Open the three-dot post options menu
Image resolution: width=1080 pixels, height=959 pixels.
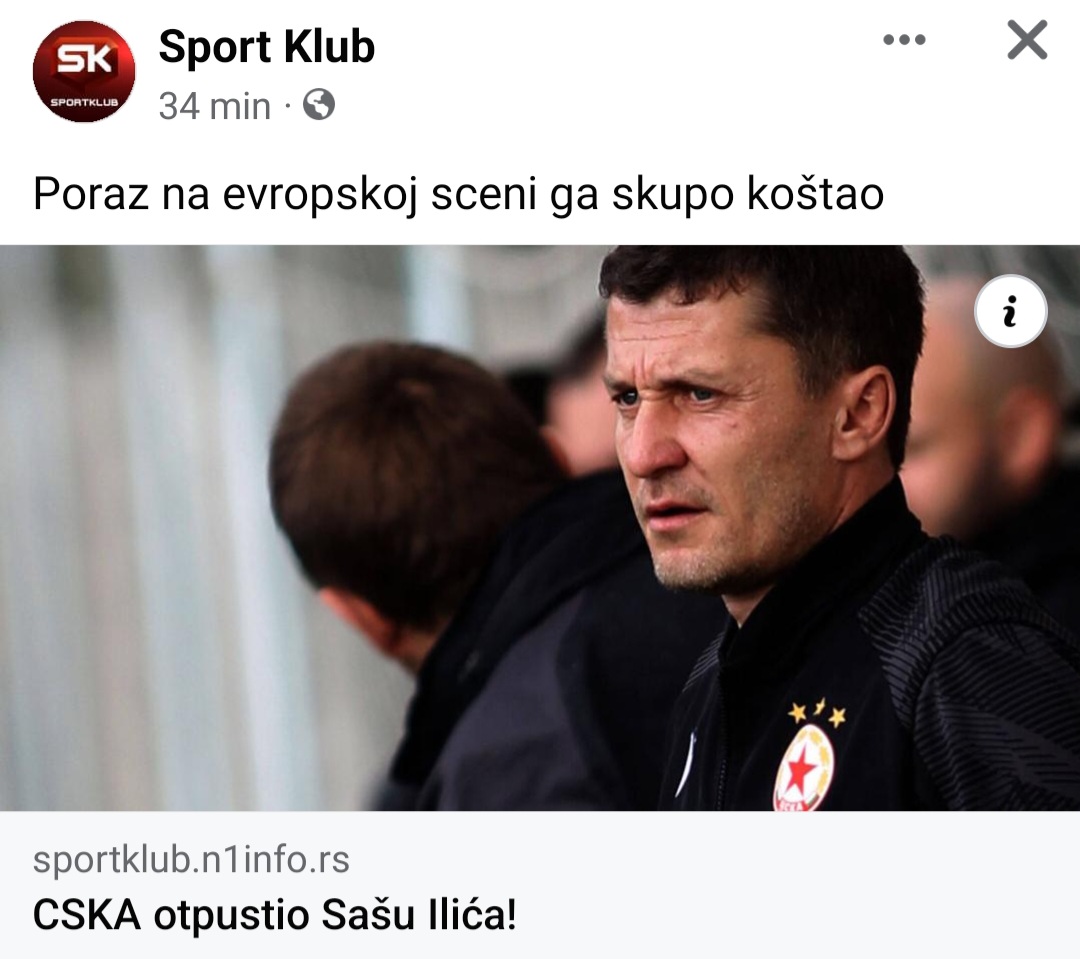pyautogui.click(x=904, y=40)
